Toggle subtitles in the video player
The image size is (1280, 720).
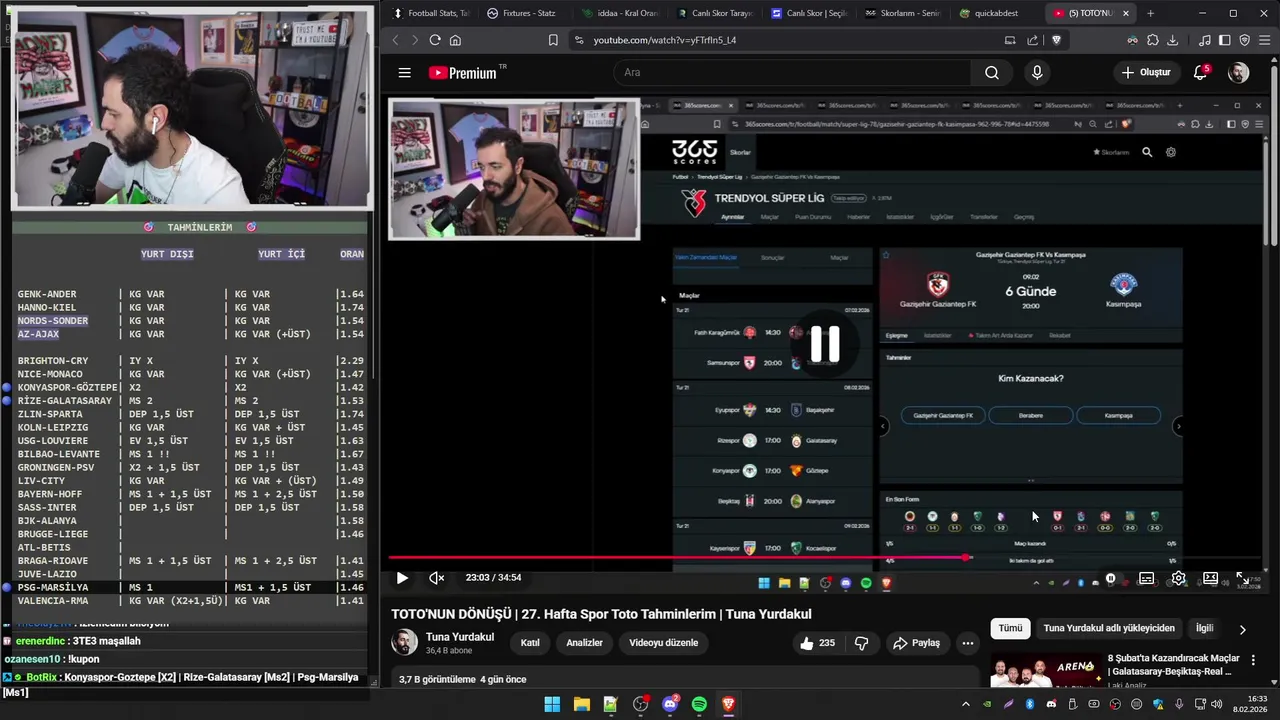pyautogui.click(x=1146, y=578)
